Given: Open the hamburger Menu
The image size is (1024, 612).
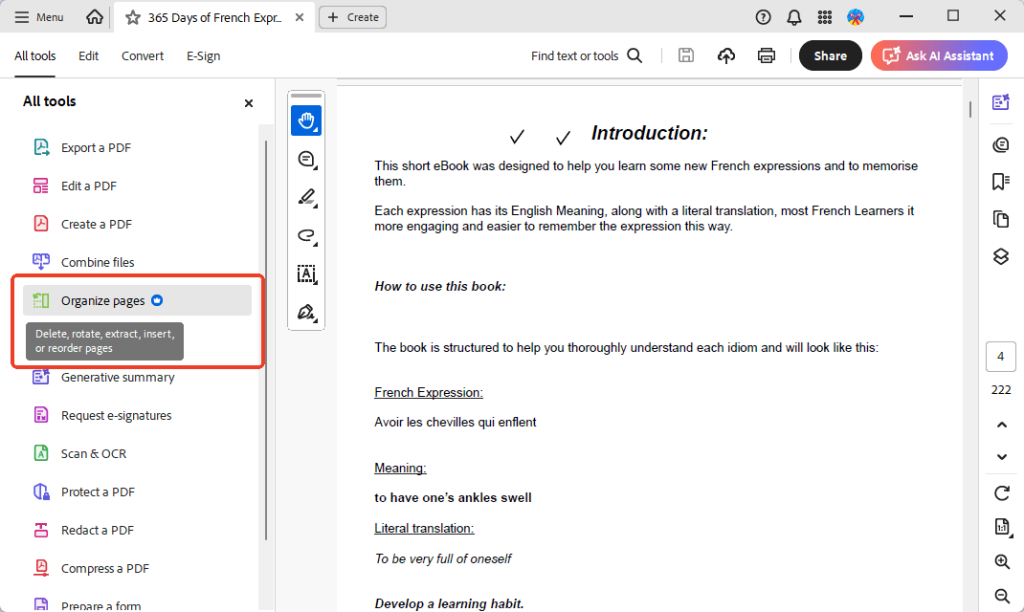Looking at the screenshot, I should [38, 16].
